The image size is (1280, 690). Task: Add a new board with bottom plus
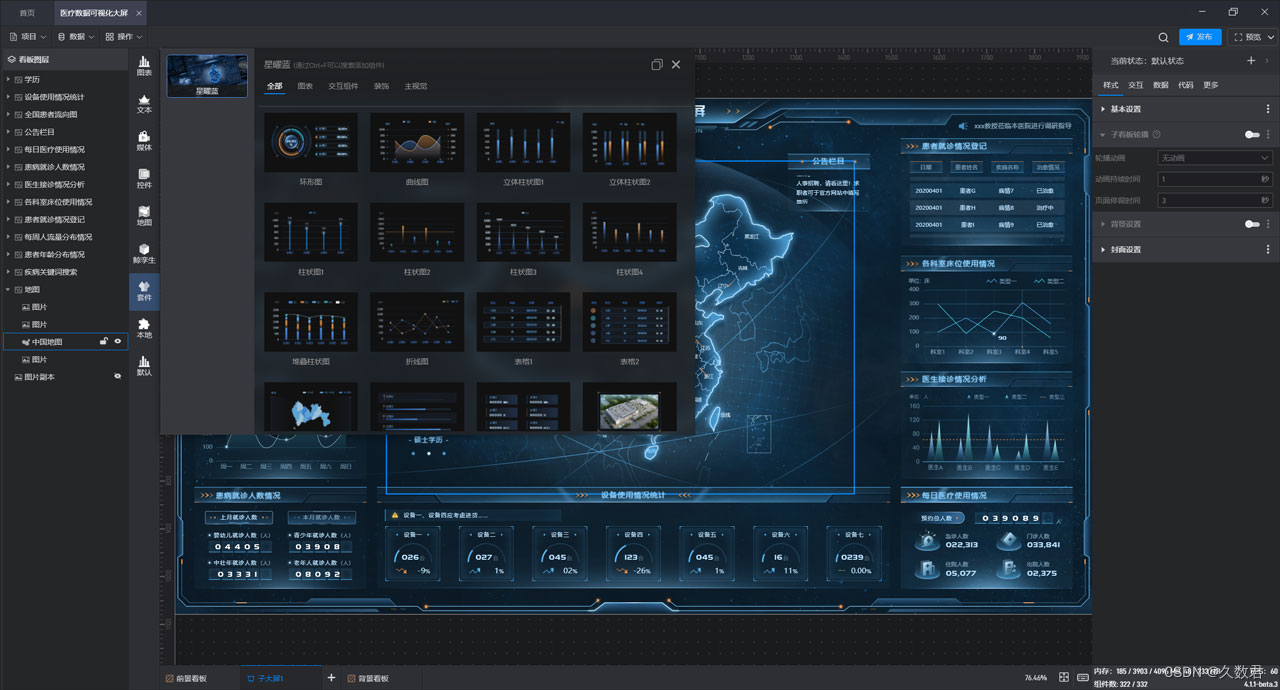coord(331,678)
